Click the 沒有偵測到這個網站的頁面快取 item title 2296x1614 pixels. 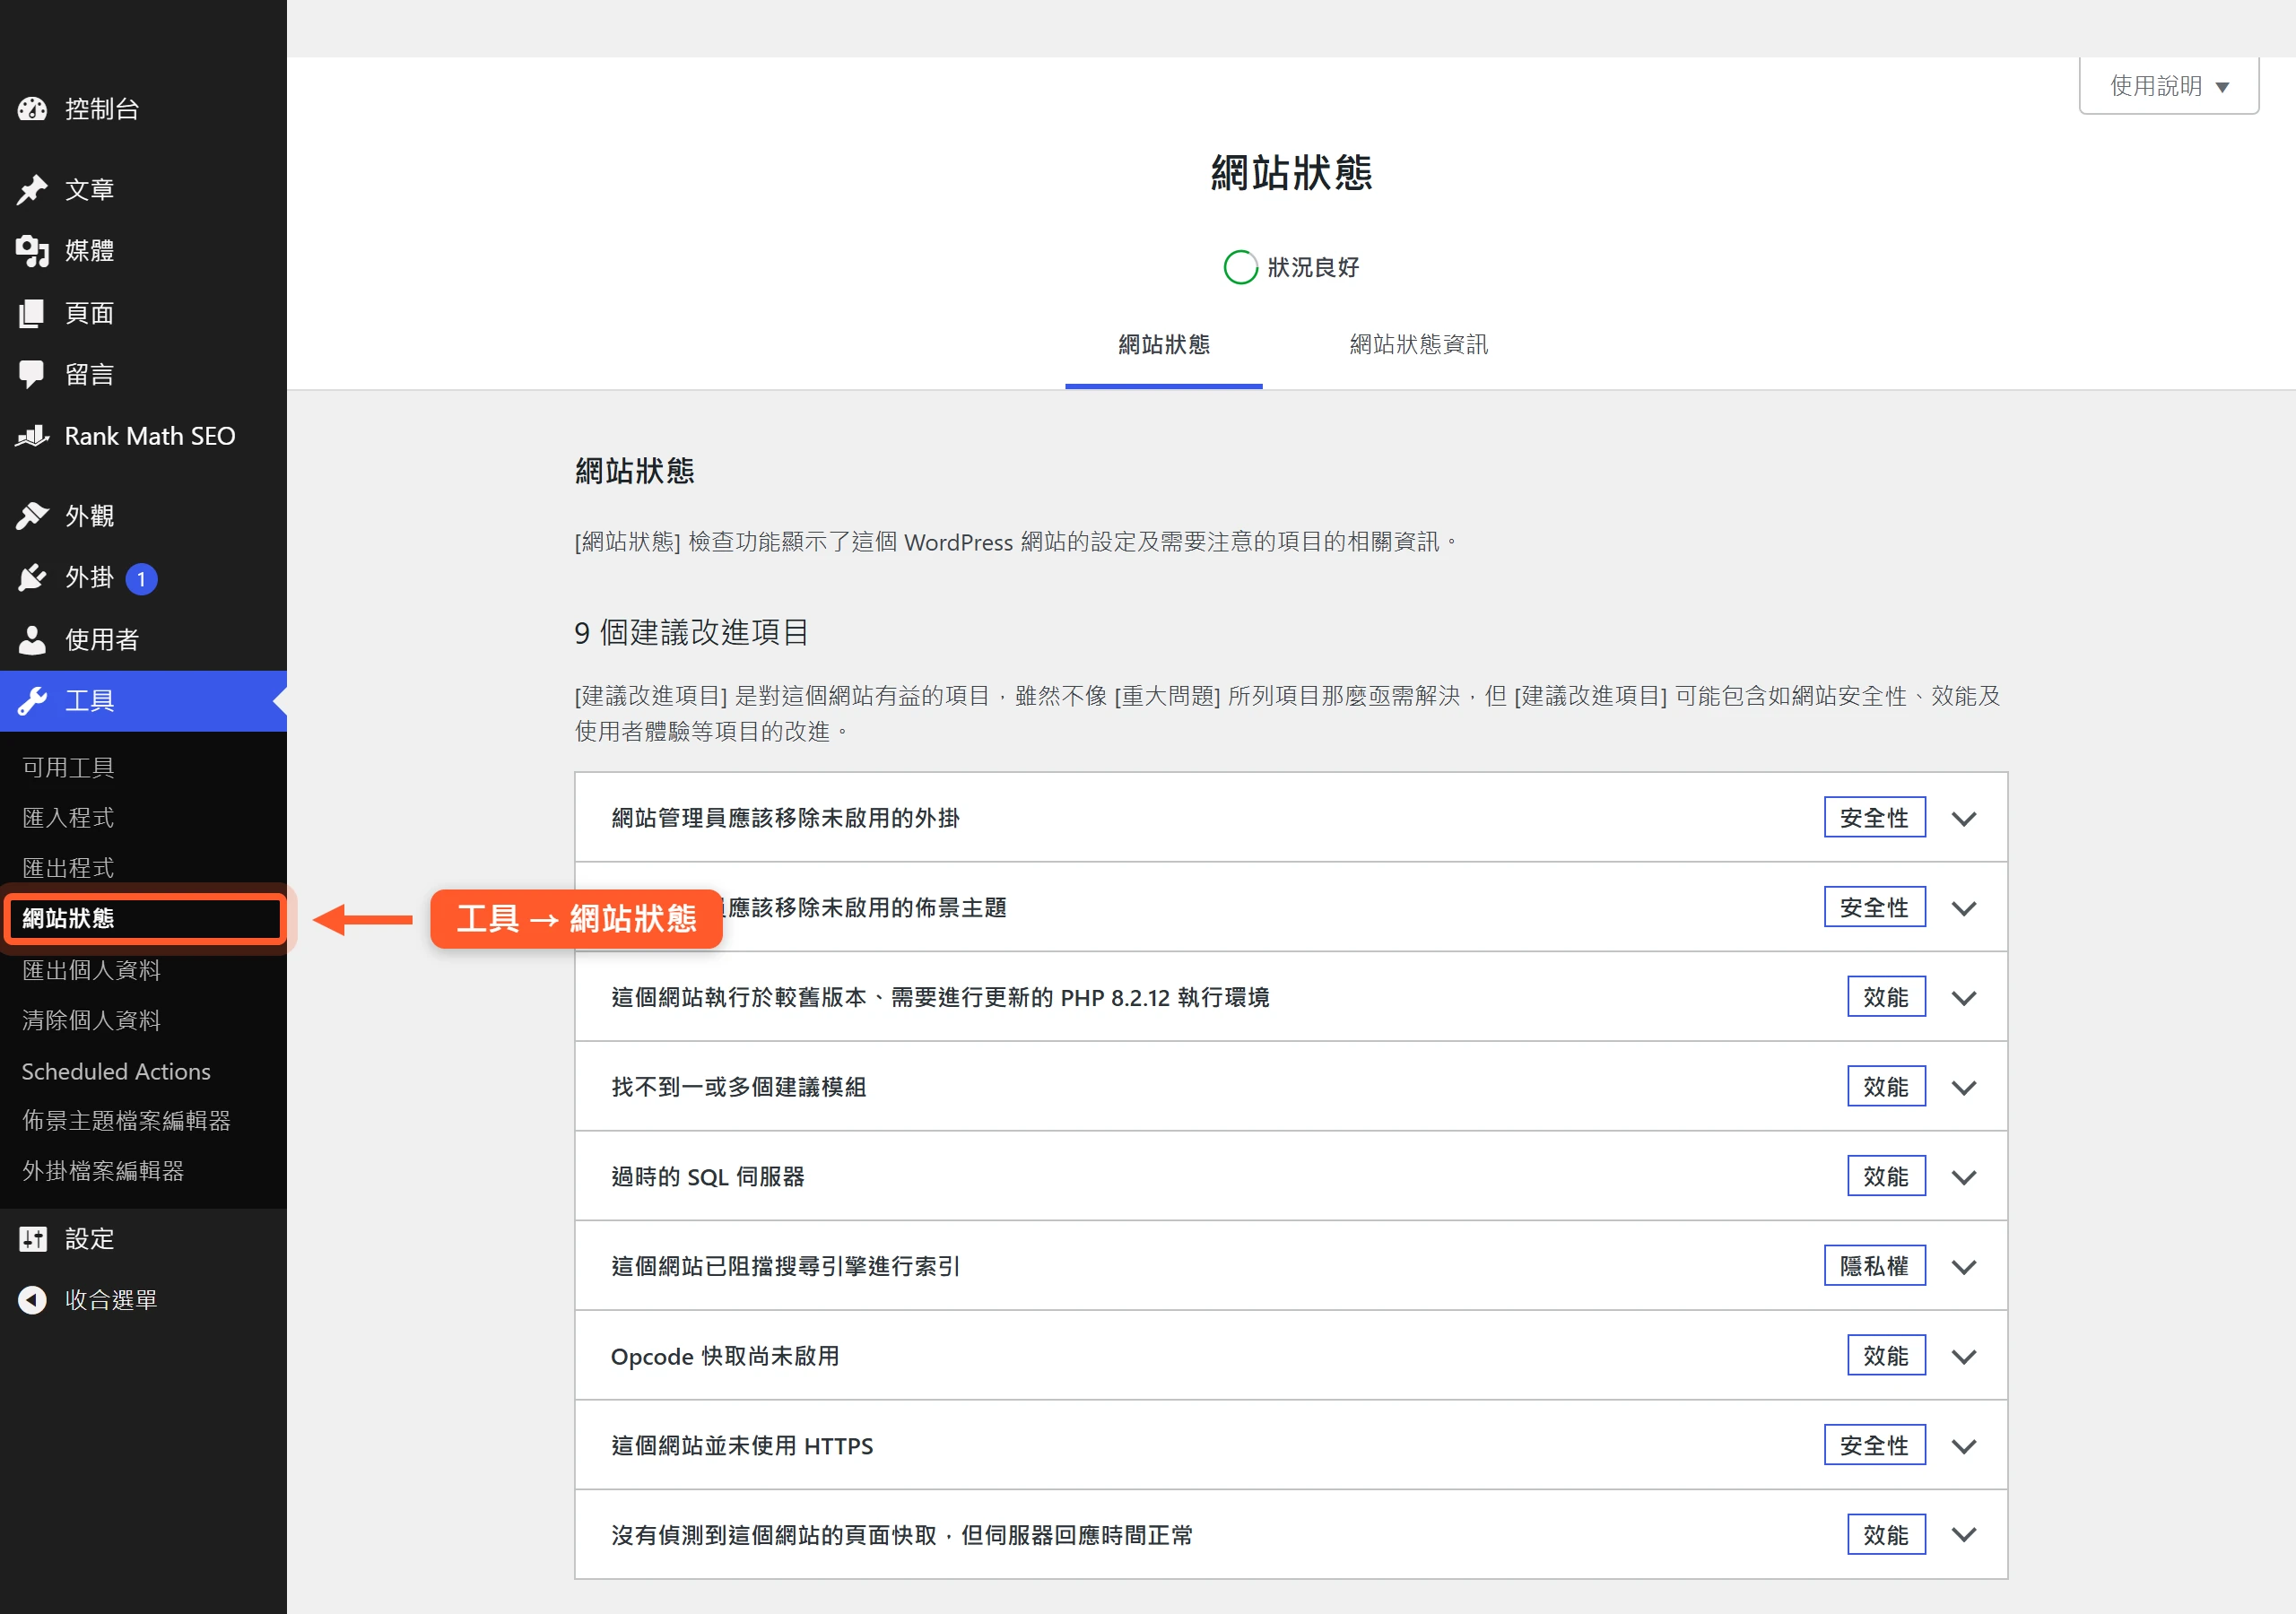(x=902, y=1535)
